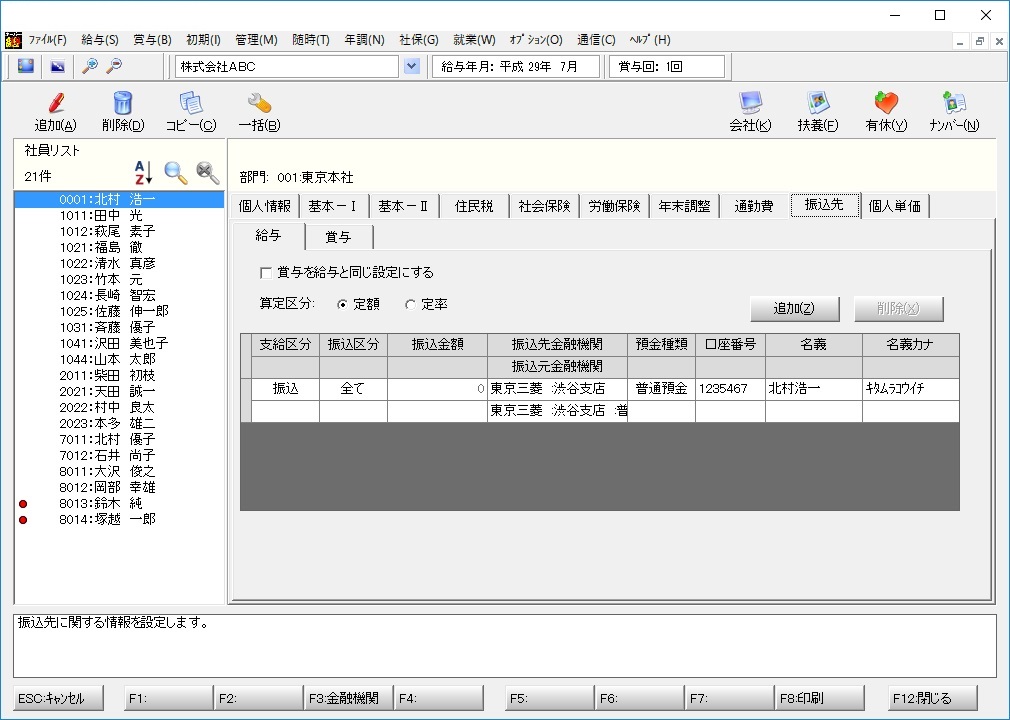This screenshot has width=1010, height=720.
Task: Click the cancel-search magnifier icon with X
Action: [207, 173]
